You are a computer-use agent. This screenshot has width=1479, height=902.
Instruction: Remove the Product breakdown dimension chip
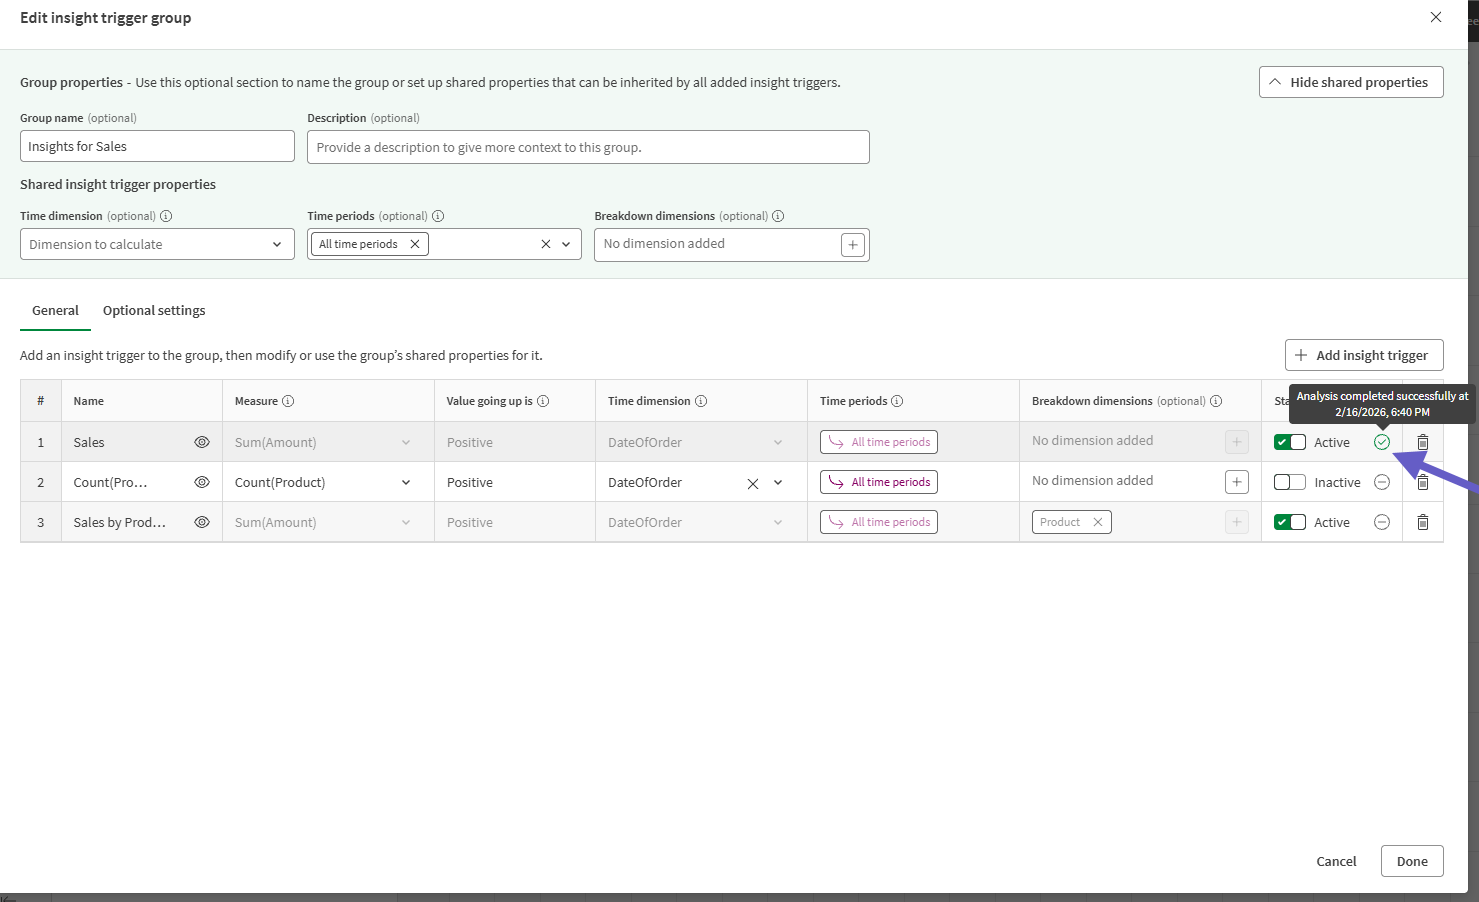coord(1098,521)
